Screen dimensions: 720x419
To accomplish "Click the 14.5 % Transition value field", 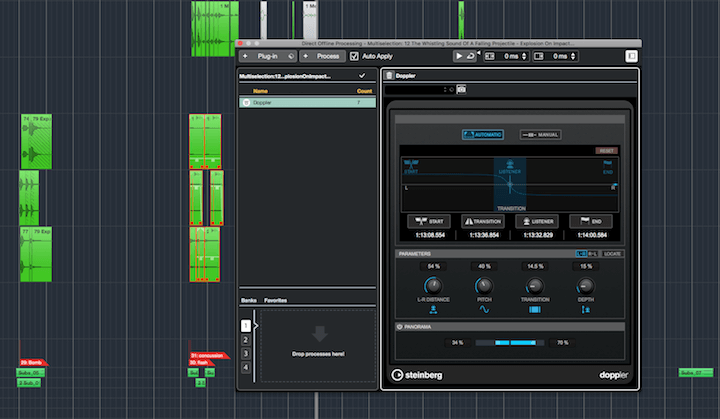I will [535, 266].
